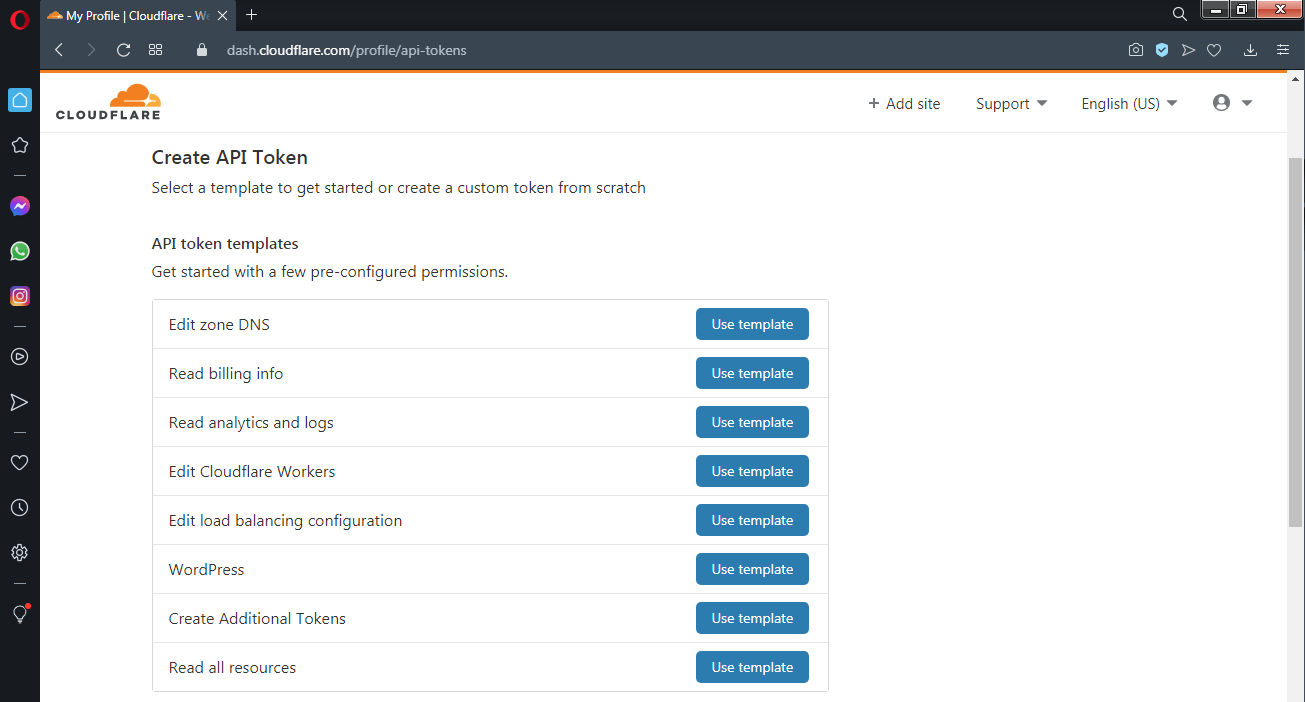Viewport: 1305px width, 702px height.
Task: Open the Opera menu logo
Action: (x=20, y=17)
